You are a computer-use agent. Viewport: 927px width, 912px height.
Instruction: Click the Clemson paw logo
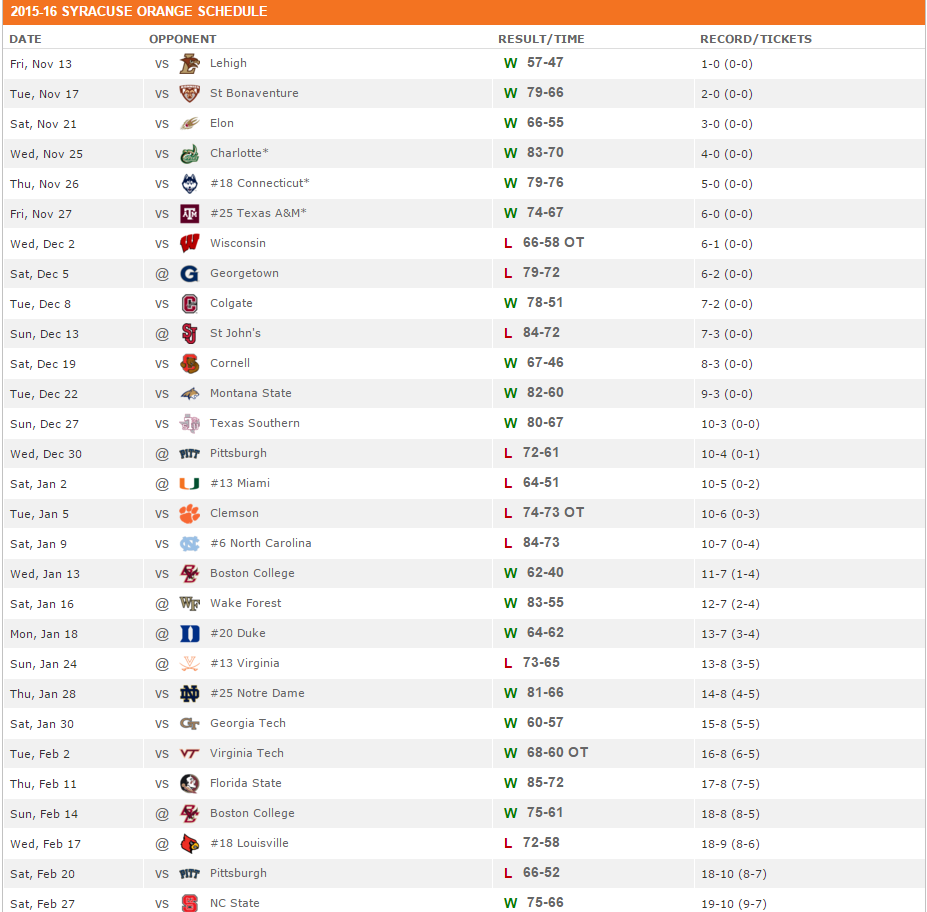189,514
